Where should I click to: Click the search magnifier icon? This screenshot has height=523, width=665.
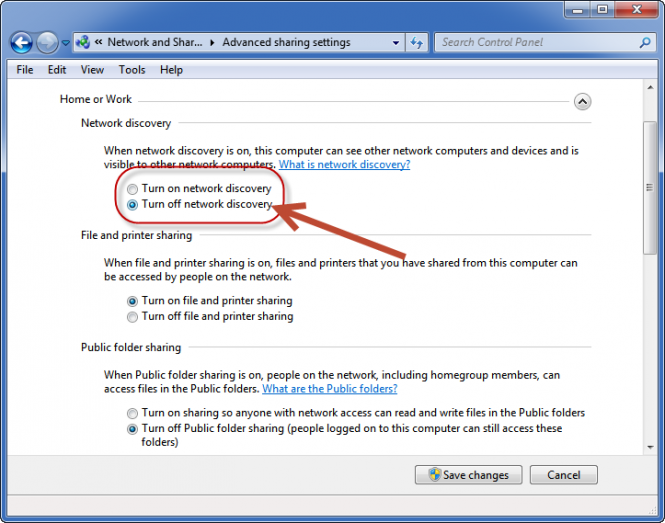(645, 43)
